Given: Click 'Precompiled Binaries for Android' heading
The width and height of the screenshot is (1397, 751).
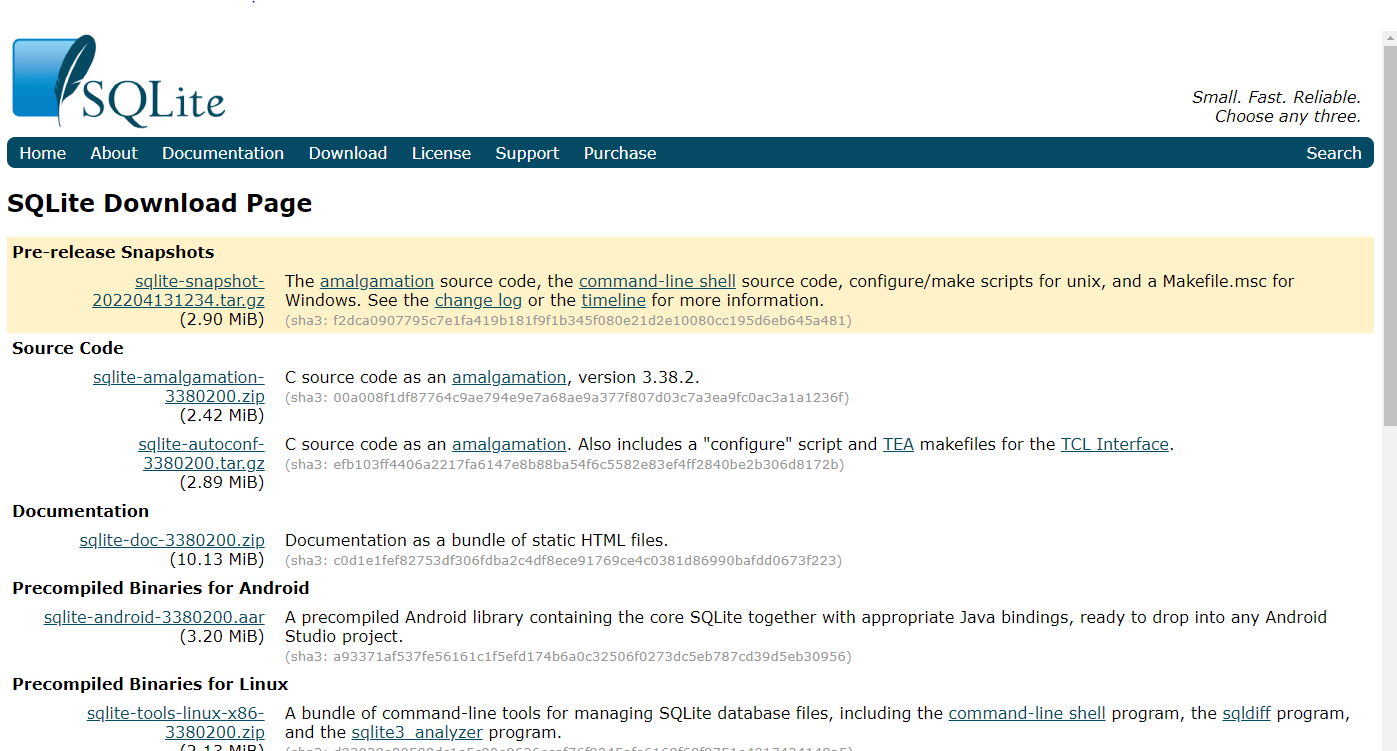Looking at the screenshot, I should [x=161, y=588].
